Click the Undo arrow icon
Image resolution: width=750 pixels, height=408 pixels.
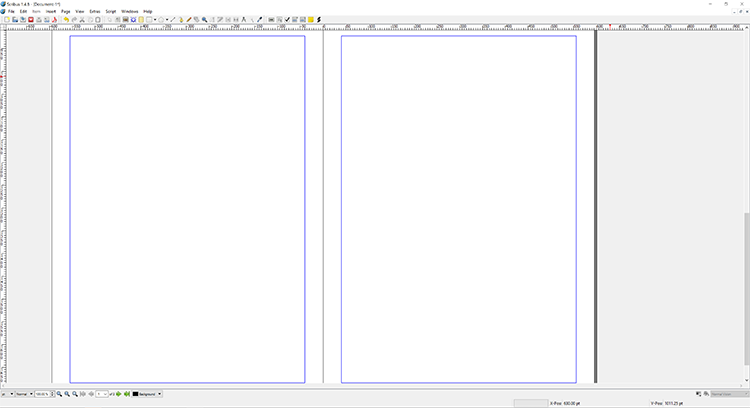pyautogui.click(x=66, y=20)
